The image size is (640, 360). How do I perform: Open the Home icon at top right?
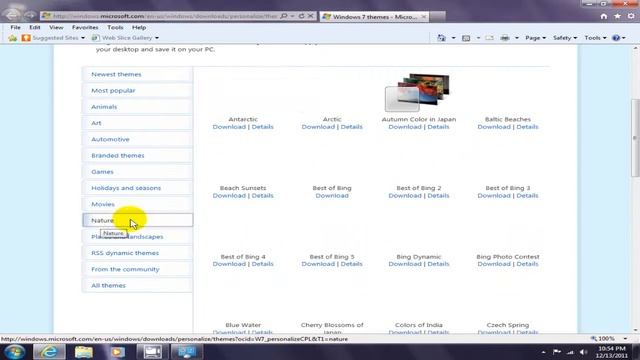(604, 16)
